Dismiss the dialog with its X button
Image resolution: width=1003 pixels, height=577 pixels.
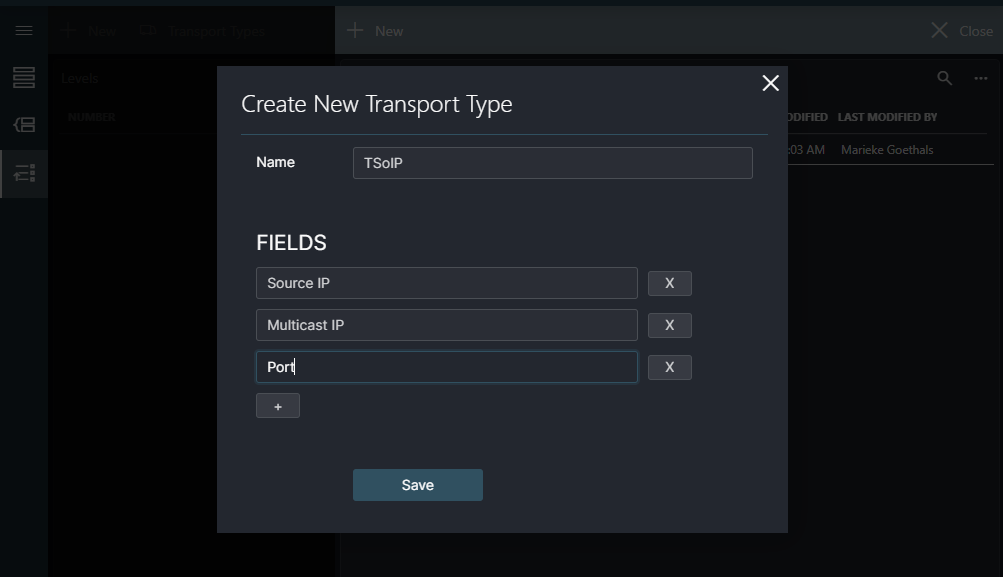(769, 83)
